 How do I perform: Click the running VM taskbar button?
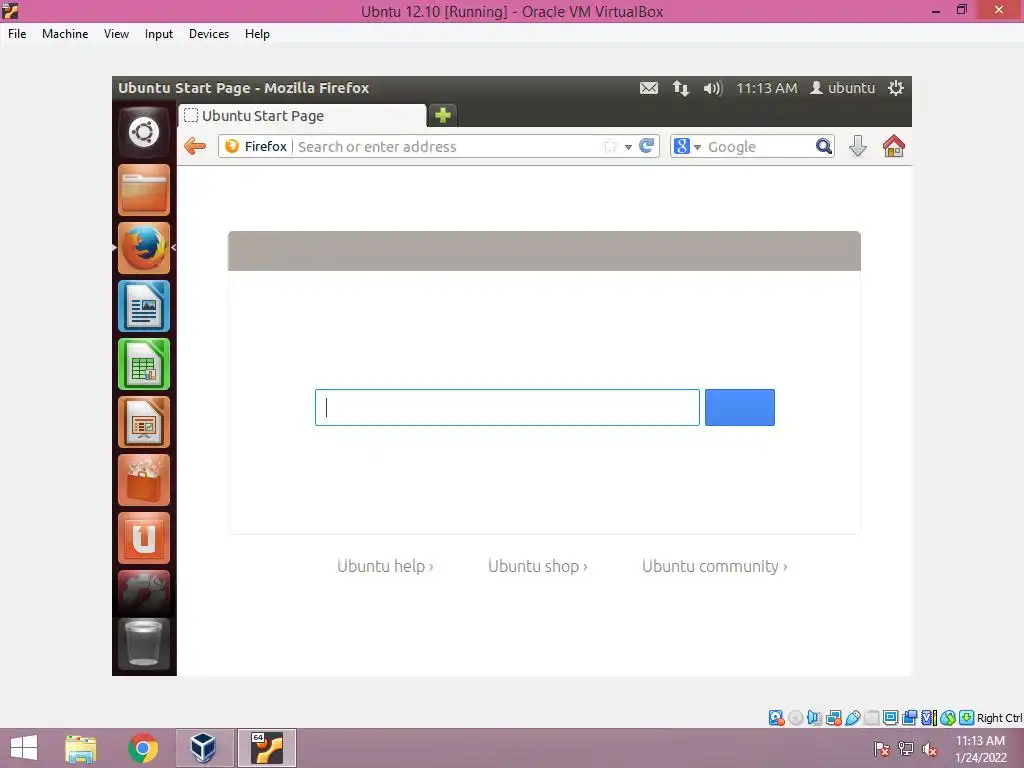(x=267, y=748)
